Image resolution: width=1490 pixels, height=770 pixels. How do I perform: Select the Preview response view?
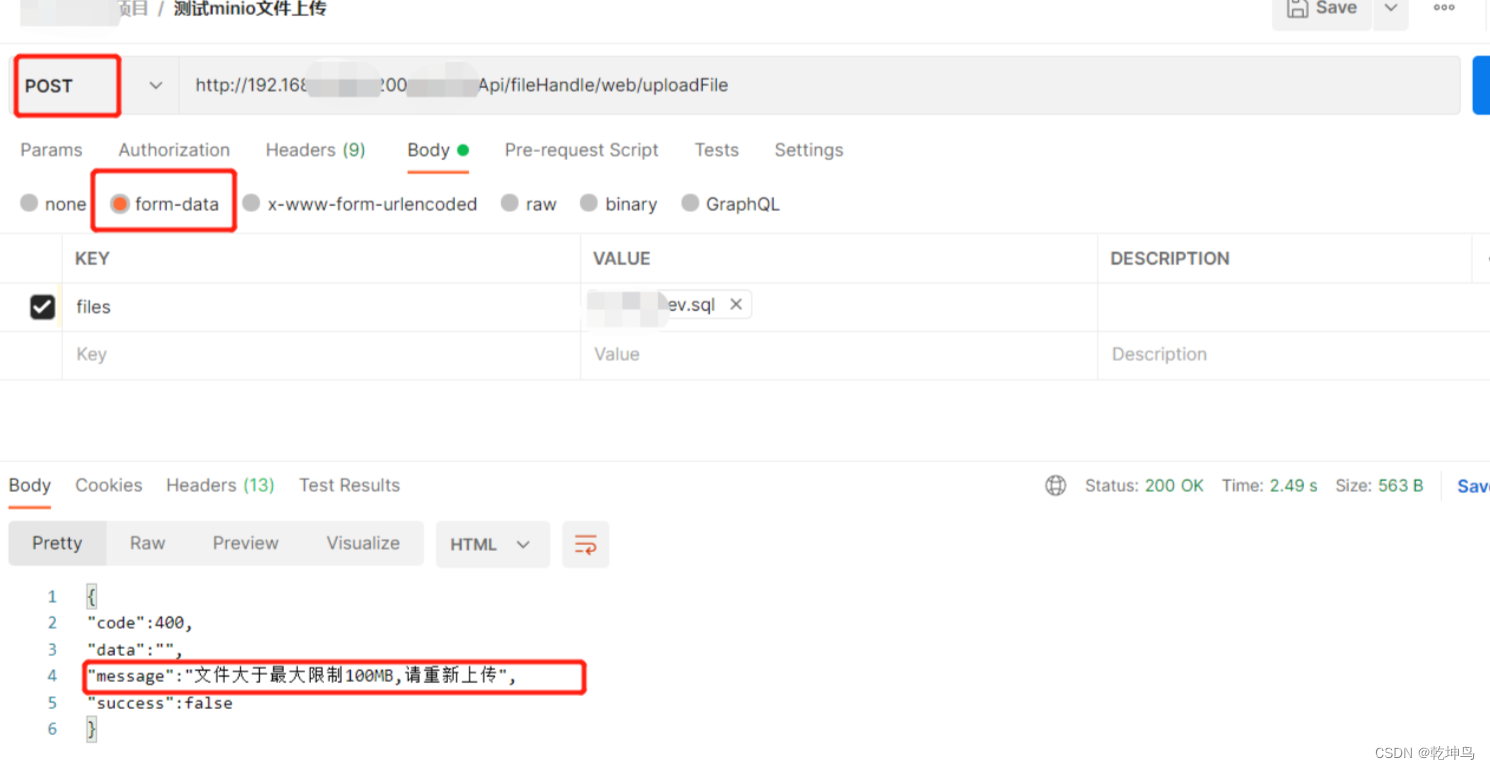245,544
